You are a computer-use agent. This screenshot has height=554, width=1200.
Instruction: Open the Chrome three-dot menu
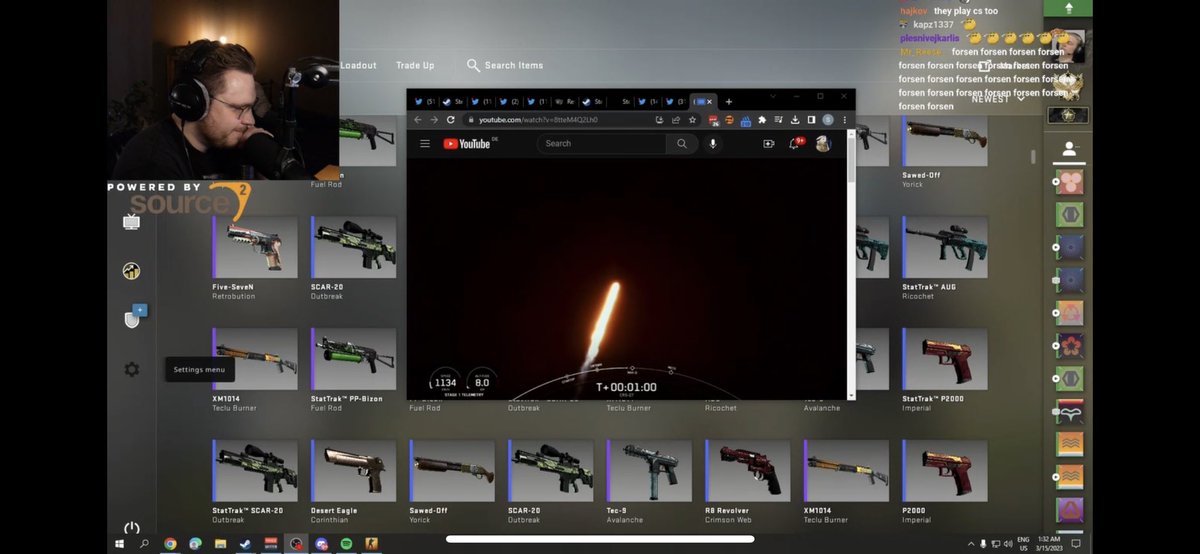coord(845,120)
